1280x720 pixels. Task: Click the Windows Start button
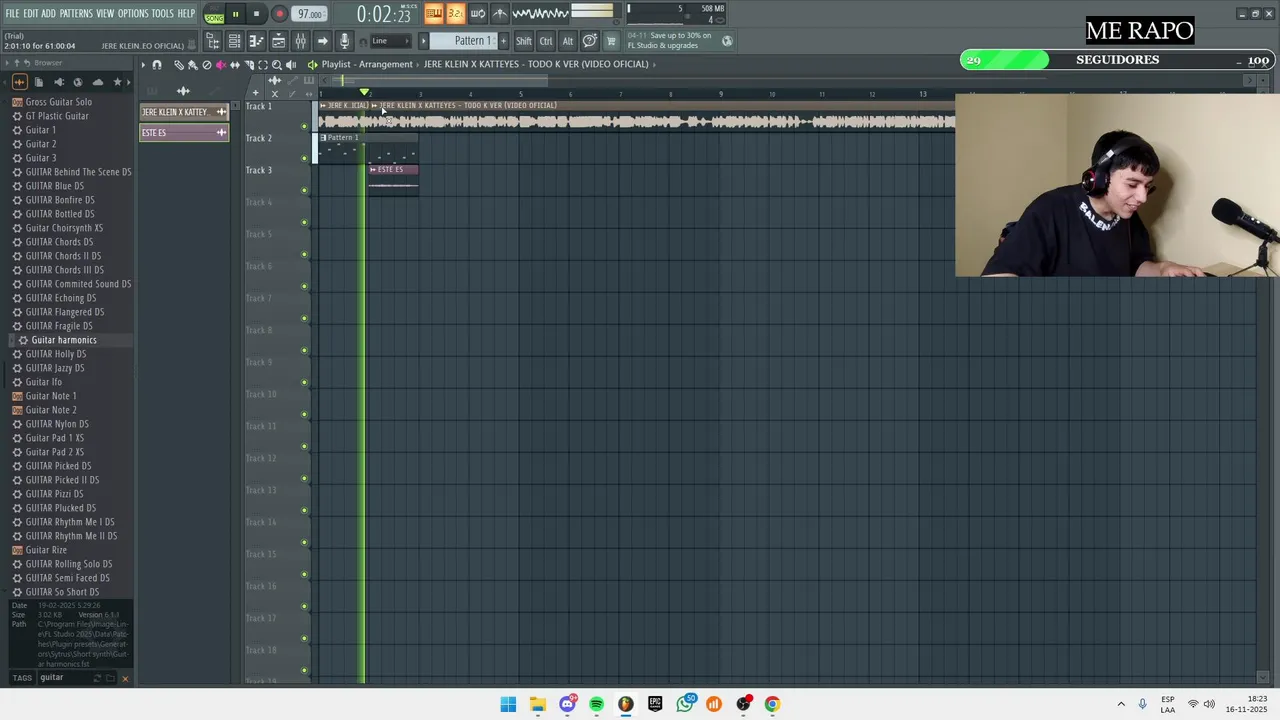[x=508, y=704]
